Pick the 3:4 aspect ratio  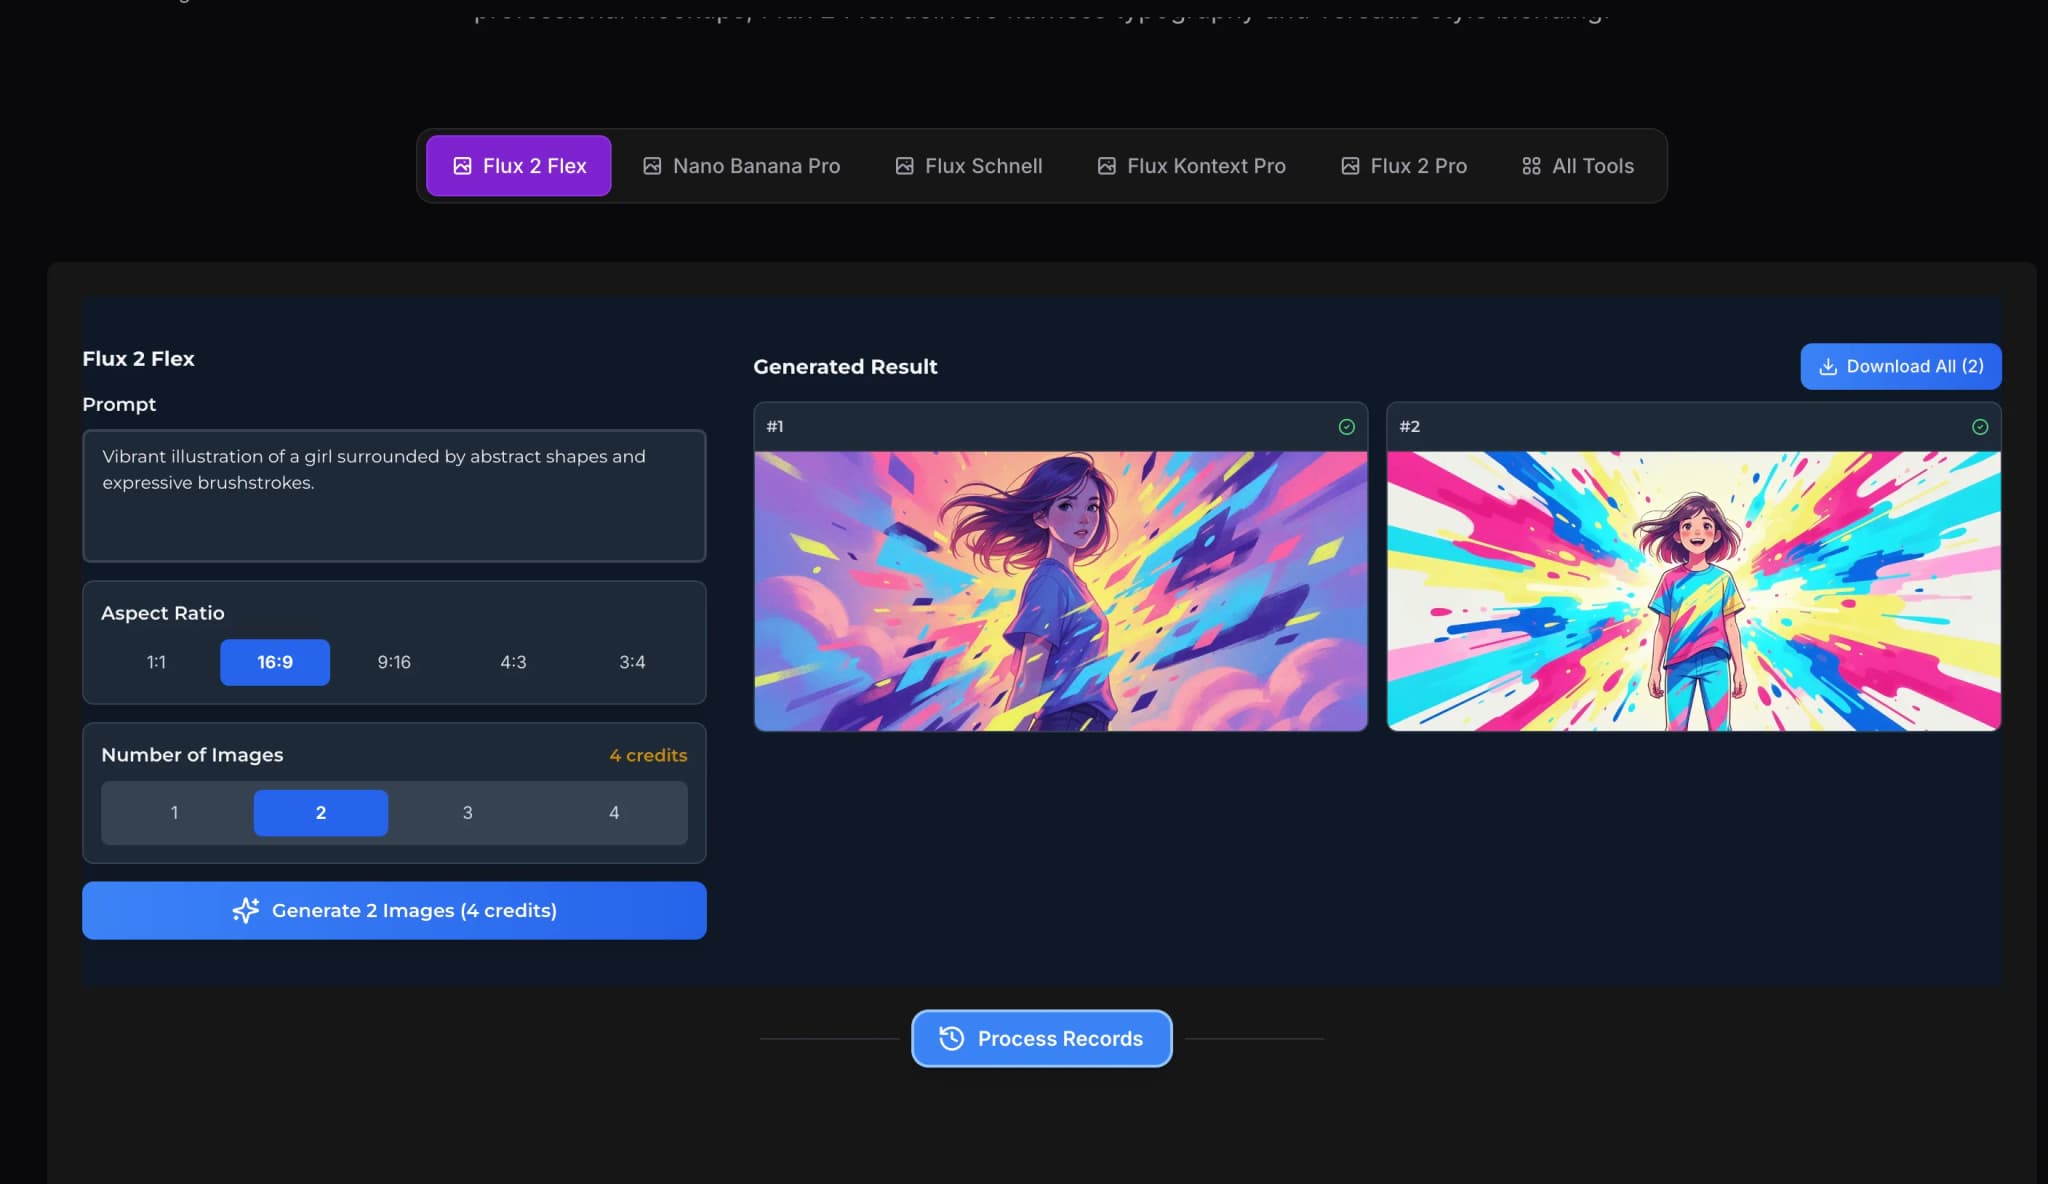click(632, 662)
